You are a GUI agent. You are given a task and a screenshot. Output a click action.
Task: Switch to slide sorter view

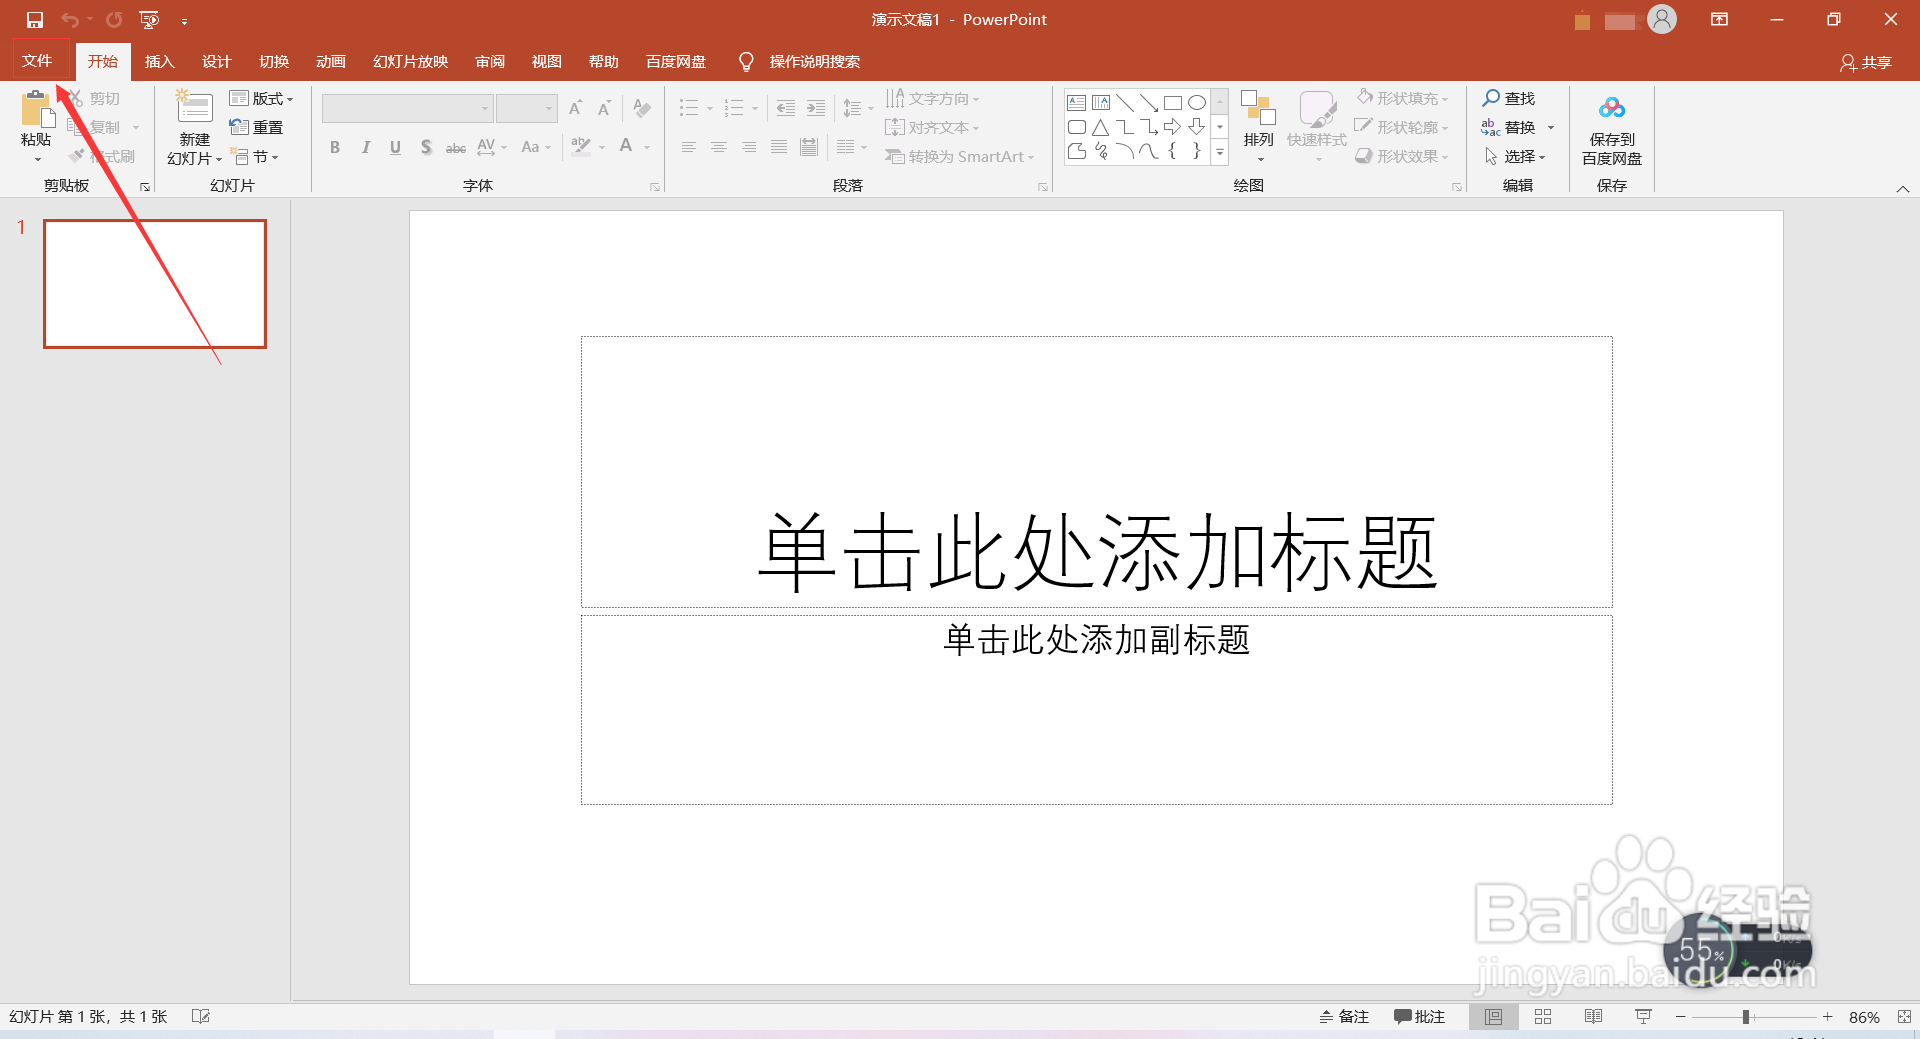coord(1544,1016)
